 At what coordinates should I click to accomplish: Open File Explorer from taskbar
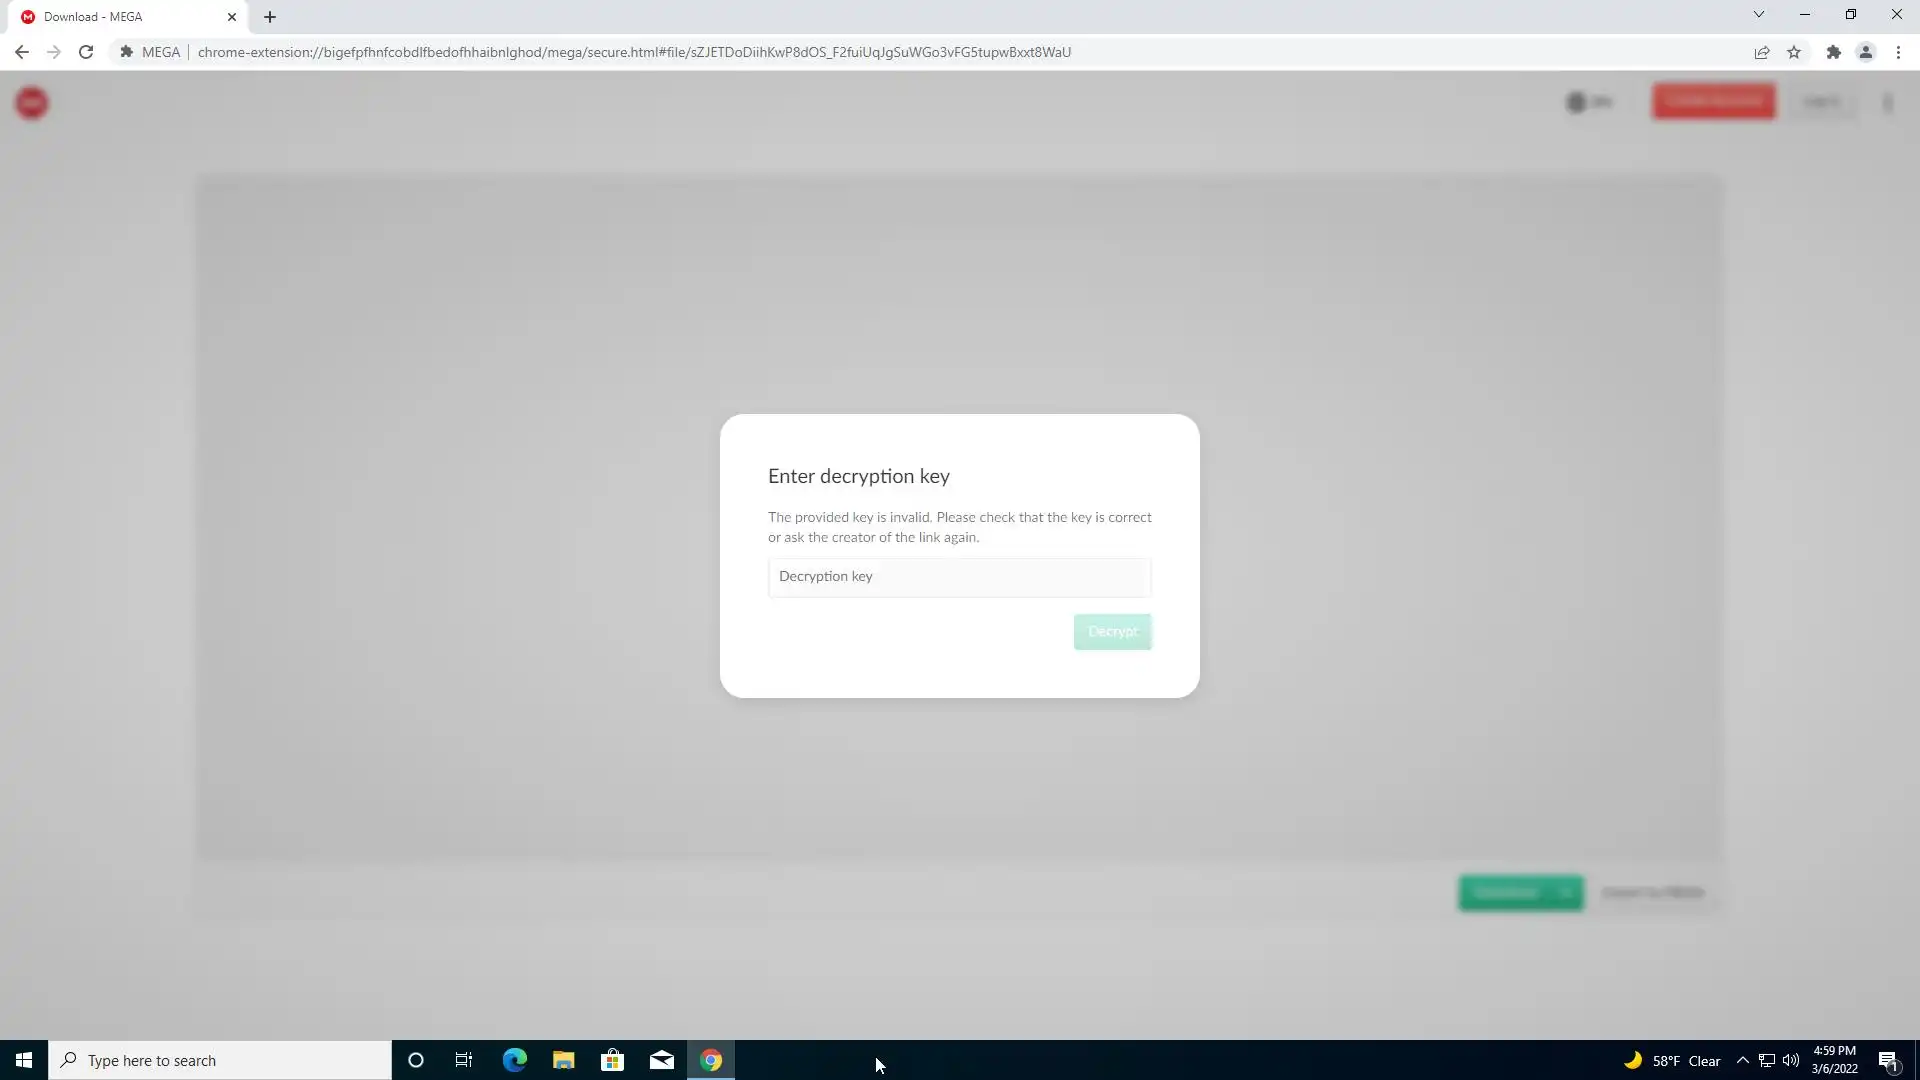pyautogui.click(x=563, y=1060)
